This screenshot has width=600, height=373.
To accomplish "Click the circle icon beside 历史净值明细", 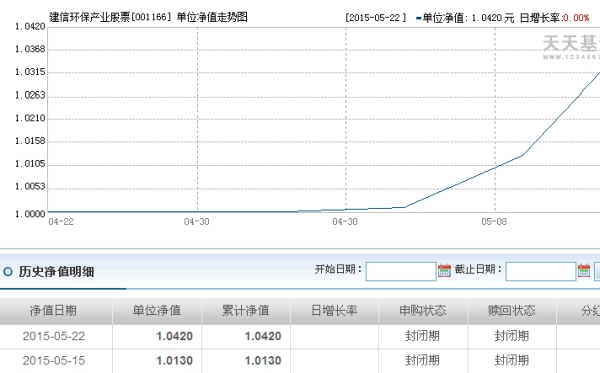I will pos(8,272).
